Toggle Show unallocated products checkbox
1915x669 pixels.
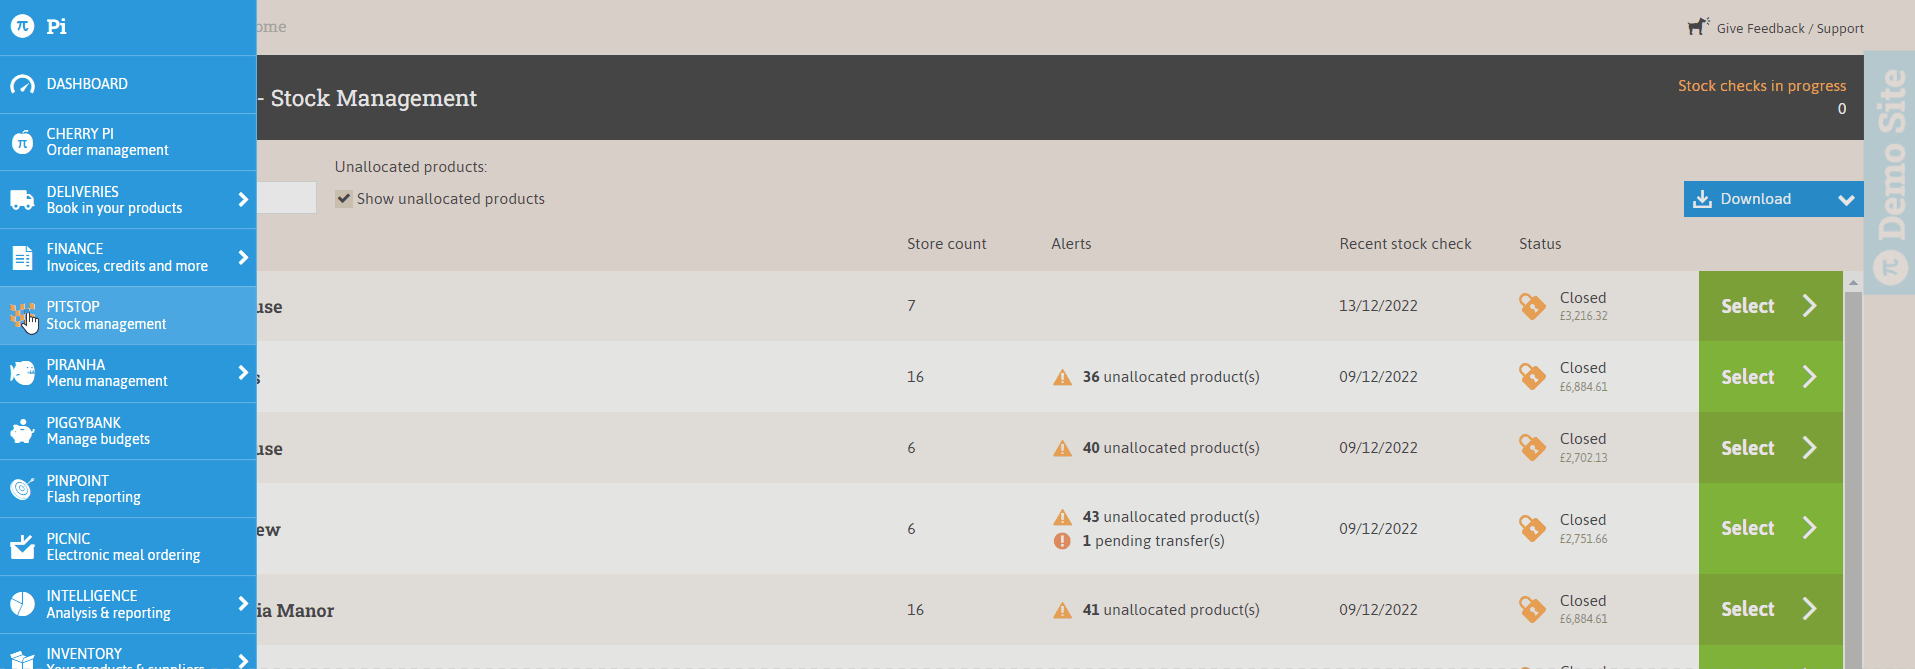point(344,199)
